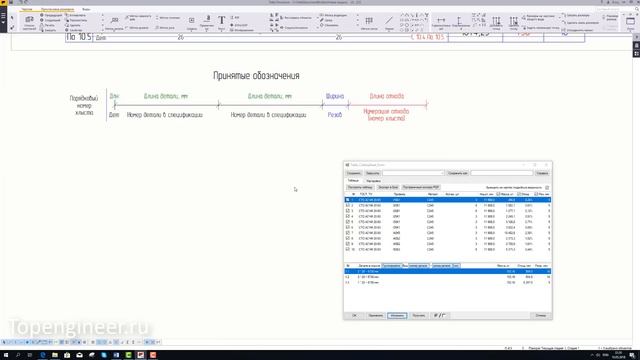Screen dimensions: 640x360
Task: Click the selection arrow icon on the left strip
Action: click(12, 18)
